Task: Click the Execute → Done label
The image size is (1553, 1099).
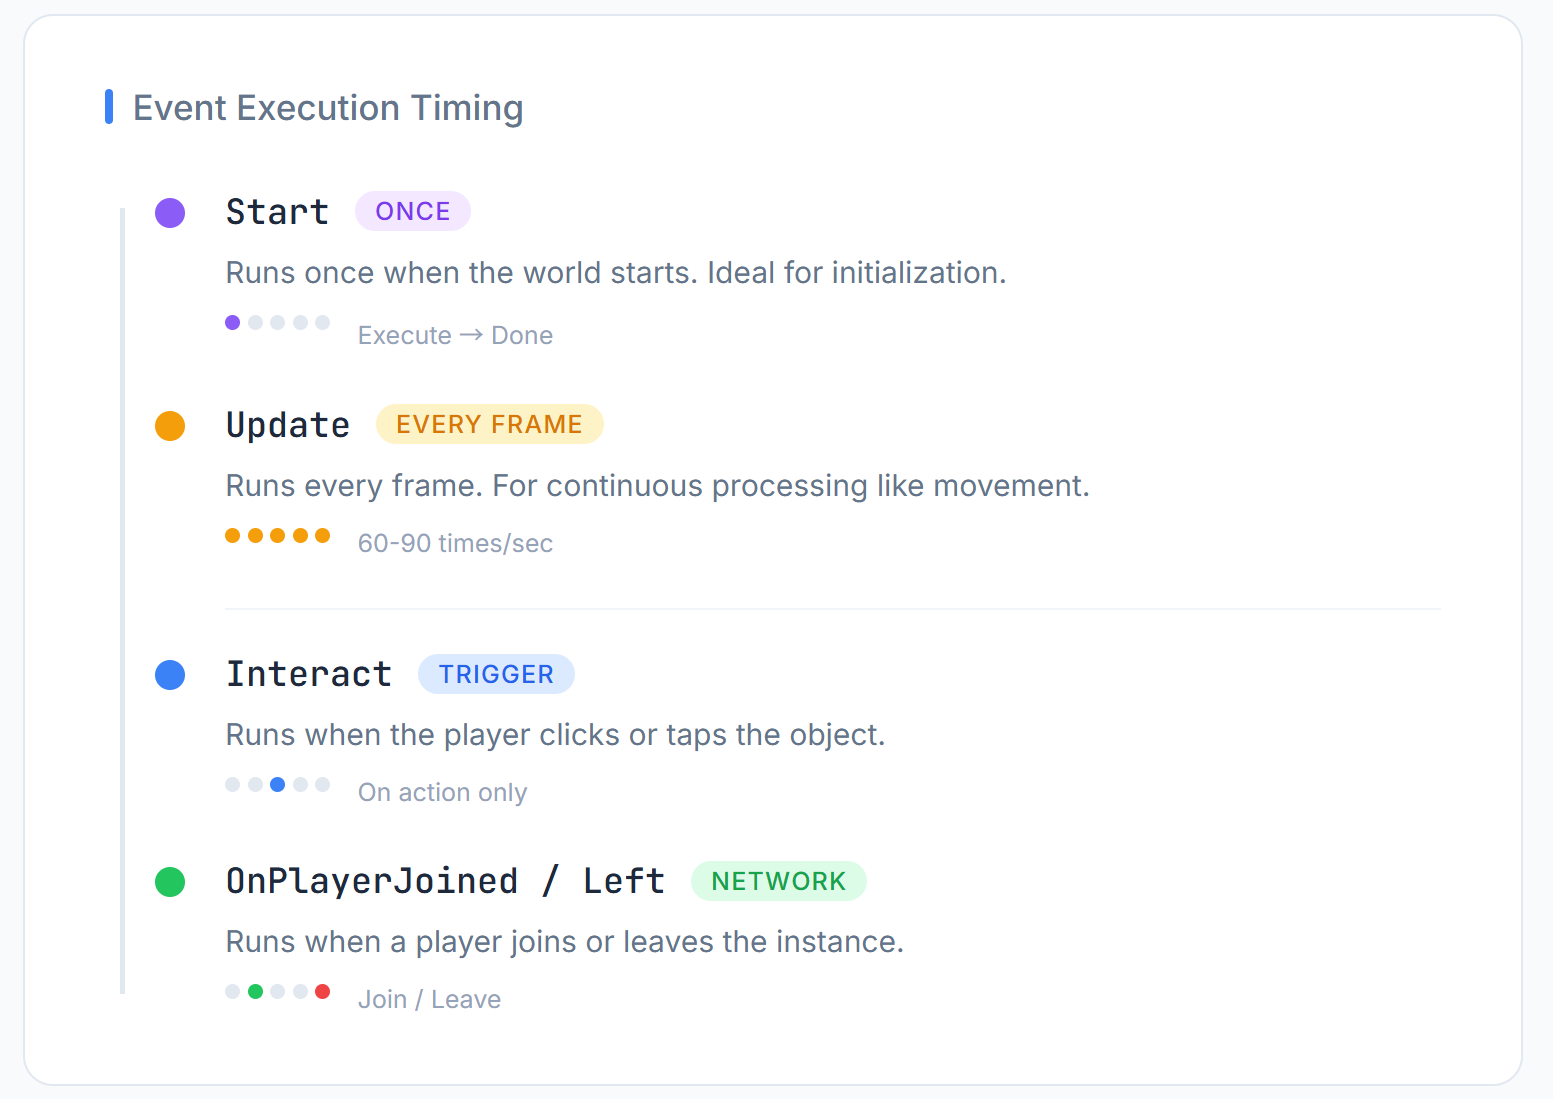Action: pyautogui.click(x=455, y=335)
